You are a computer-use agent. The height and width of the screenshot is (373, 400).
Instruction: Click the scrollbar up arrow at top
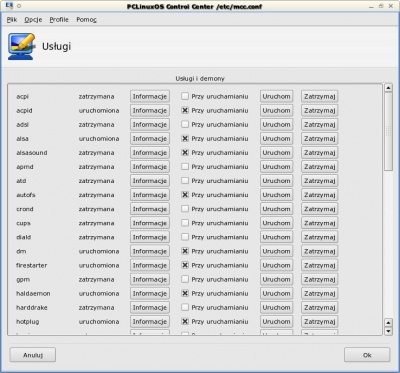[x=388, y=88]
